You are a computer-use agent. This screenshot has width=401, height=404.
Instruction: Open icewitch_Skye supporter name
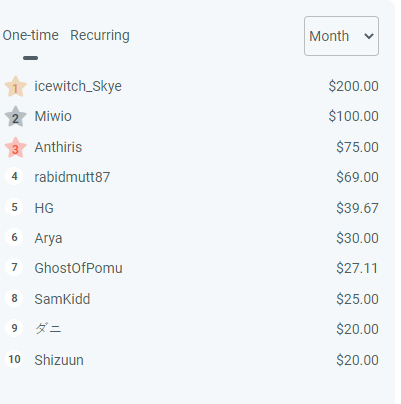[x=78, y=86]
